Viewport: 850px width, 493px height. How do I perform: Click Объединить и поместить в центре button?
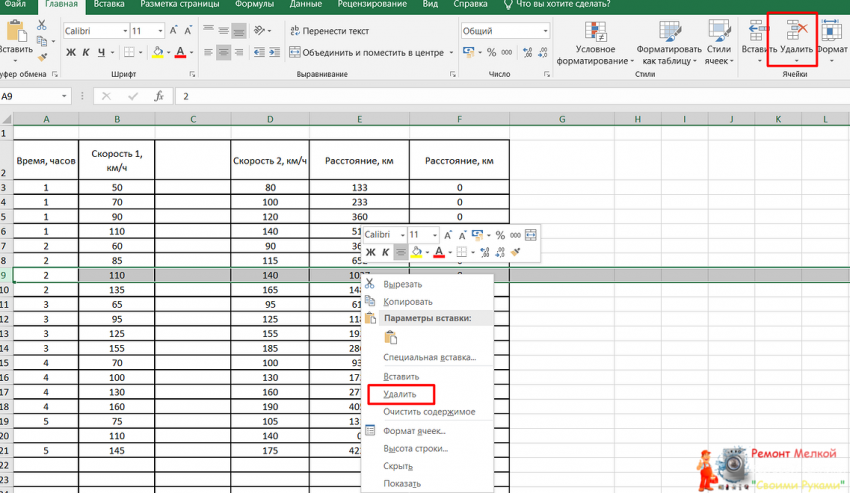point(366,52)
